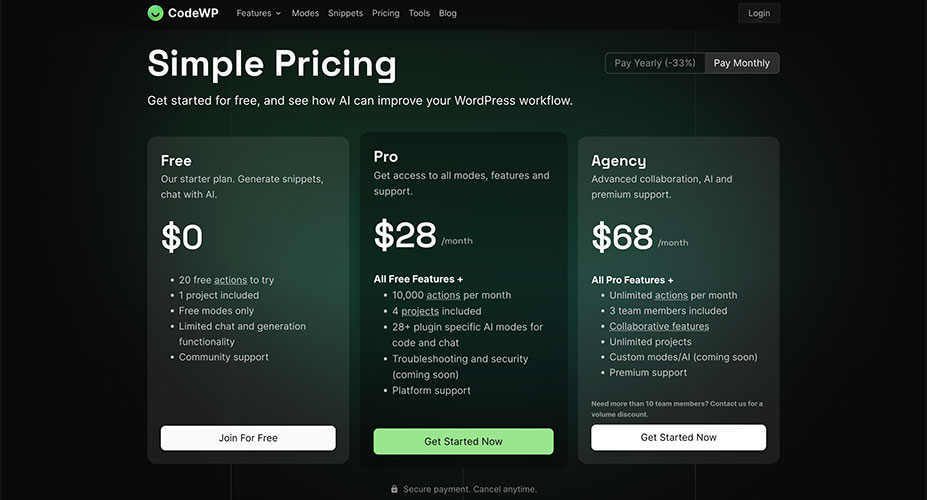The height and width of the screenshot is (500, 927).
Task: Click Agency plan Get Started Now
Action: pyautogui.click(x=678, y=437)
